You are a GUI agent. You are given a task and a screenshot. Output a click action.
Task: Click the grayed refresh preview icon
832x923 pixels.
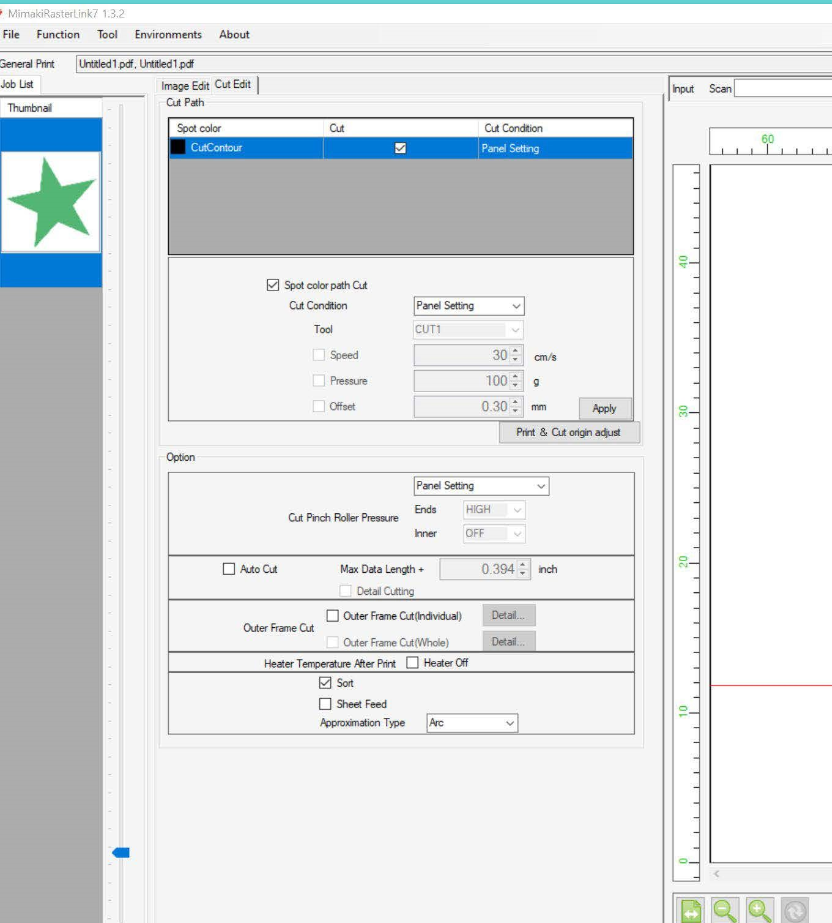click(794, 911)
